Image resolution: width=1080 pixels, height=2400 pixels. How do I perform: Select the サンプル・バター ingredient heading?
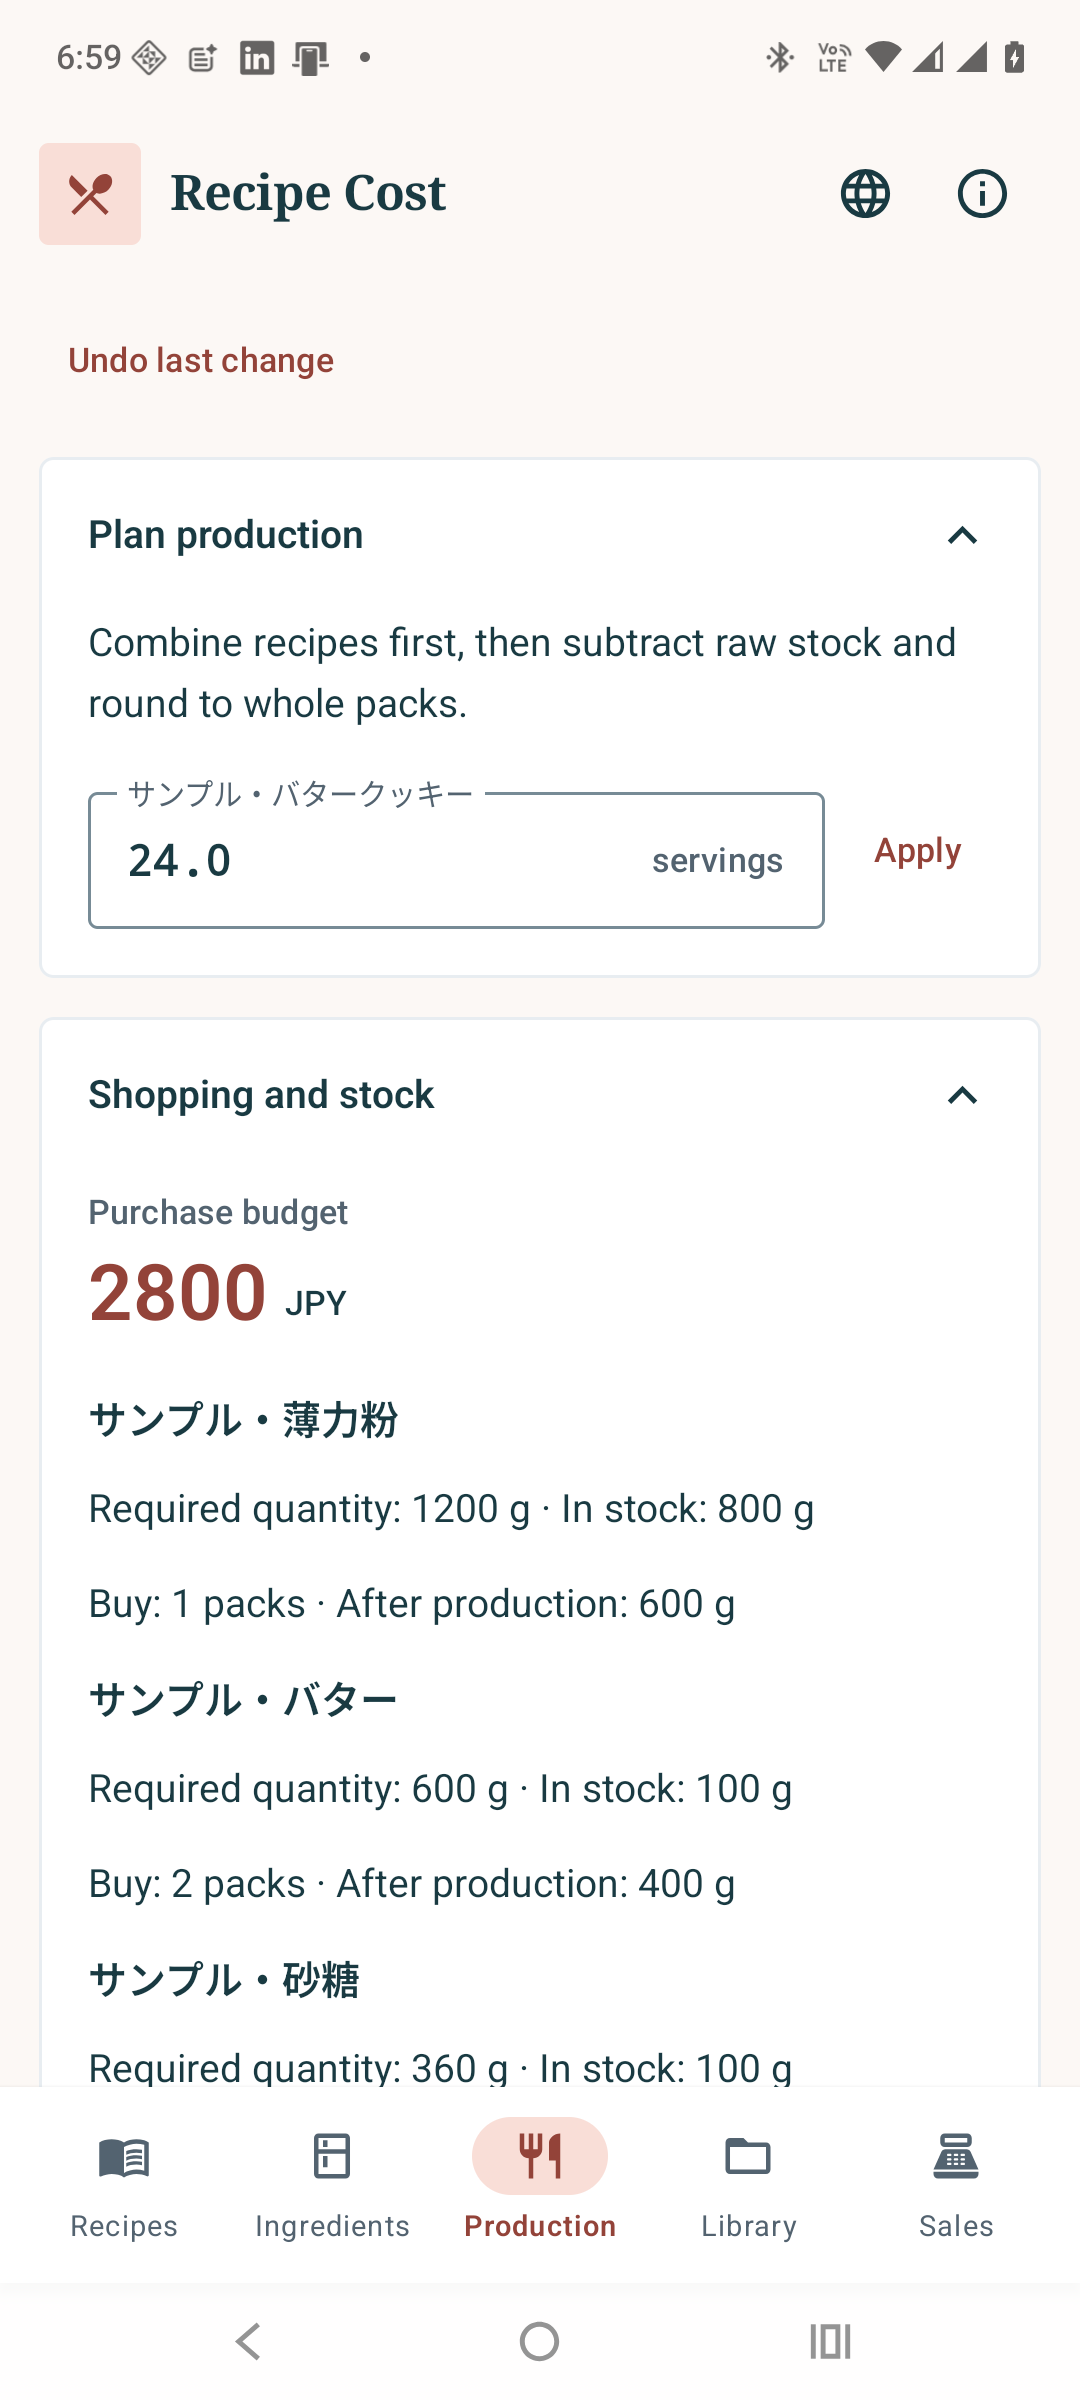243,1700
